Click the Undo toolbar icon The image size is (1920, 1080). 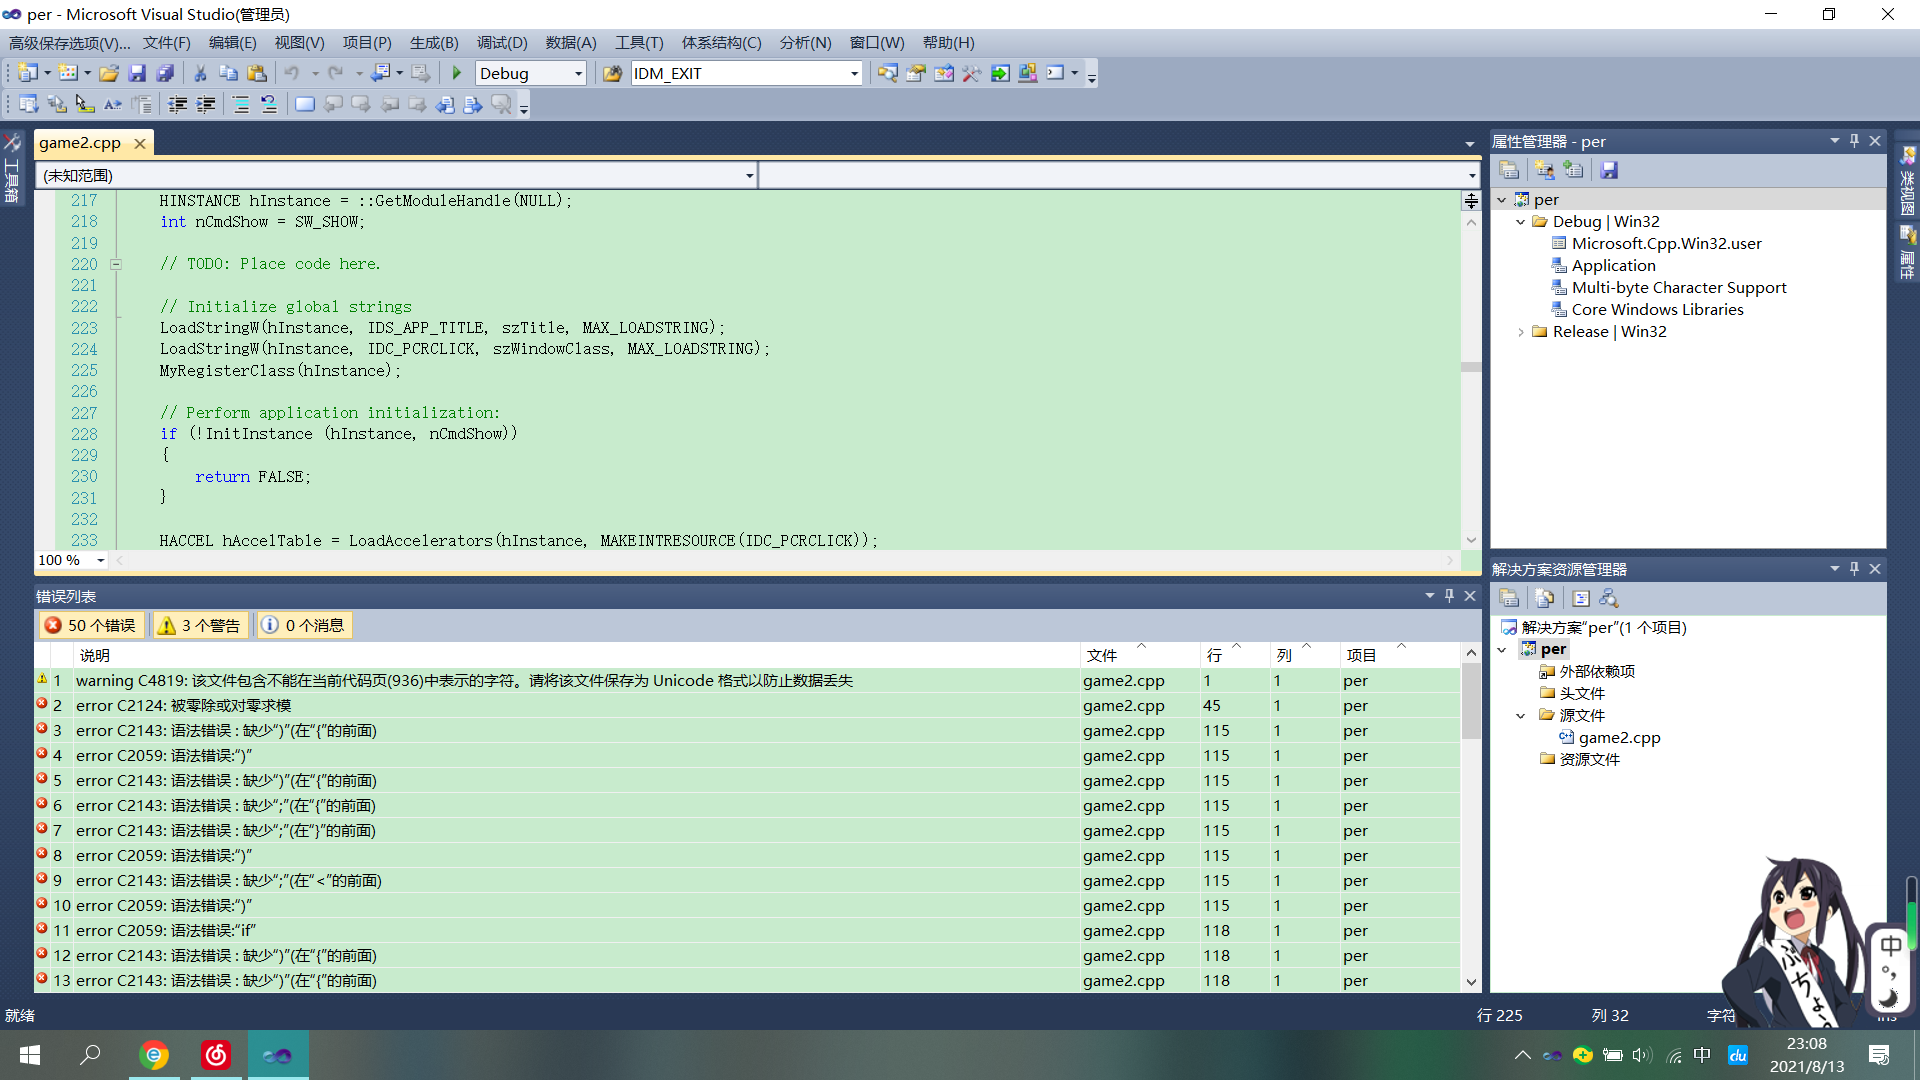(x=292, y=73)
